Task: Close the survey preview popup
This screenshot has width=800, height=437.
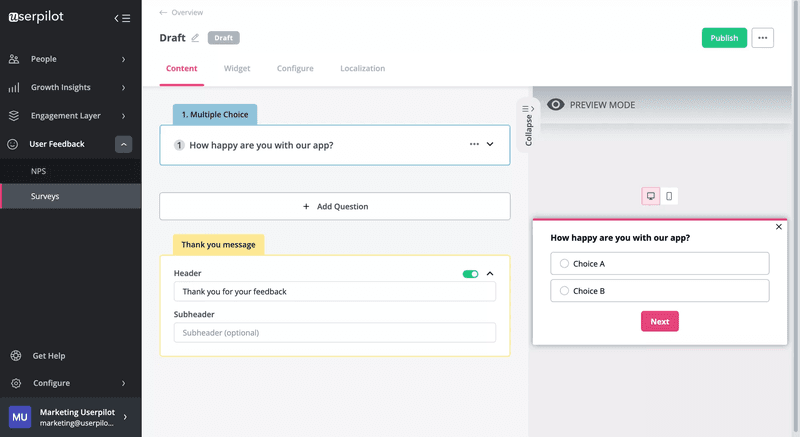Action: pyautogui.click(x=779, y=227)
